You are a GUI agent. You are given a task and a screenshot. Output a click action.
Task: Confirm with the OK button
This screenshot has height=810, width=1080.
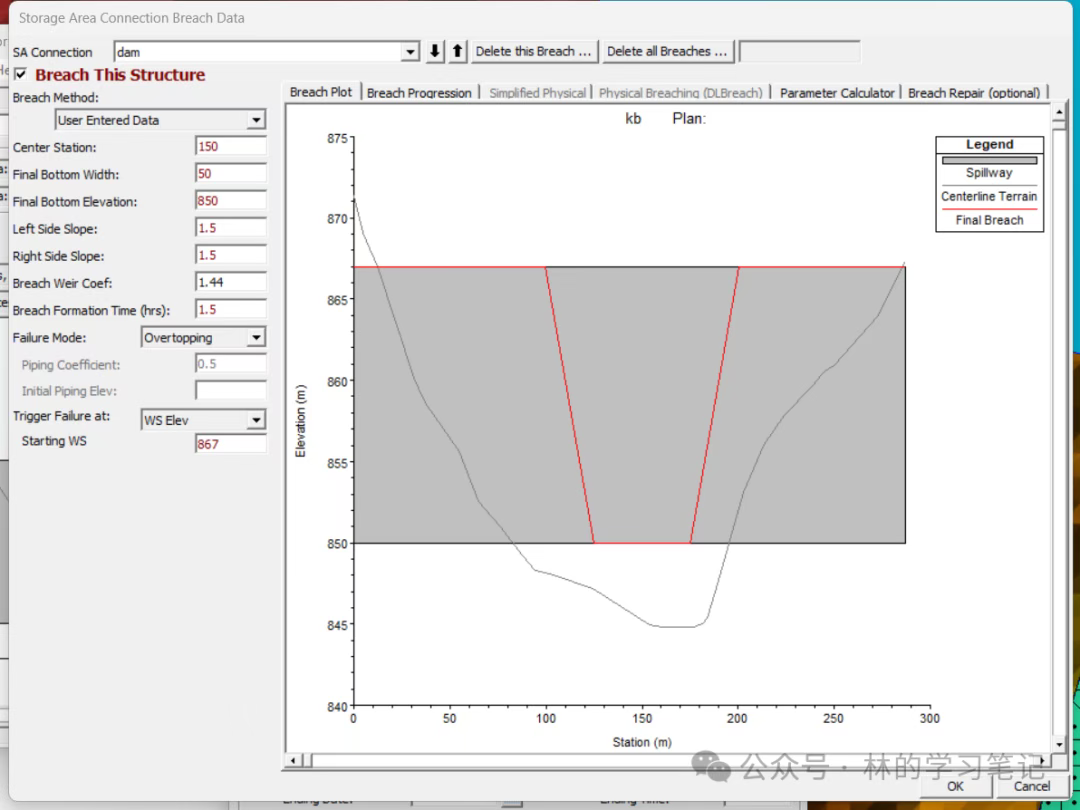click(955, 786)
